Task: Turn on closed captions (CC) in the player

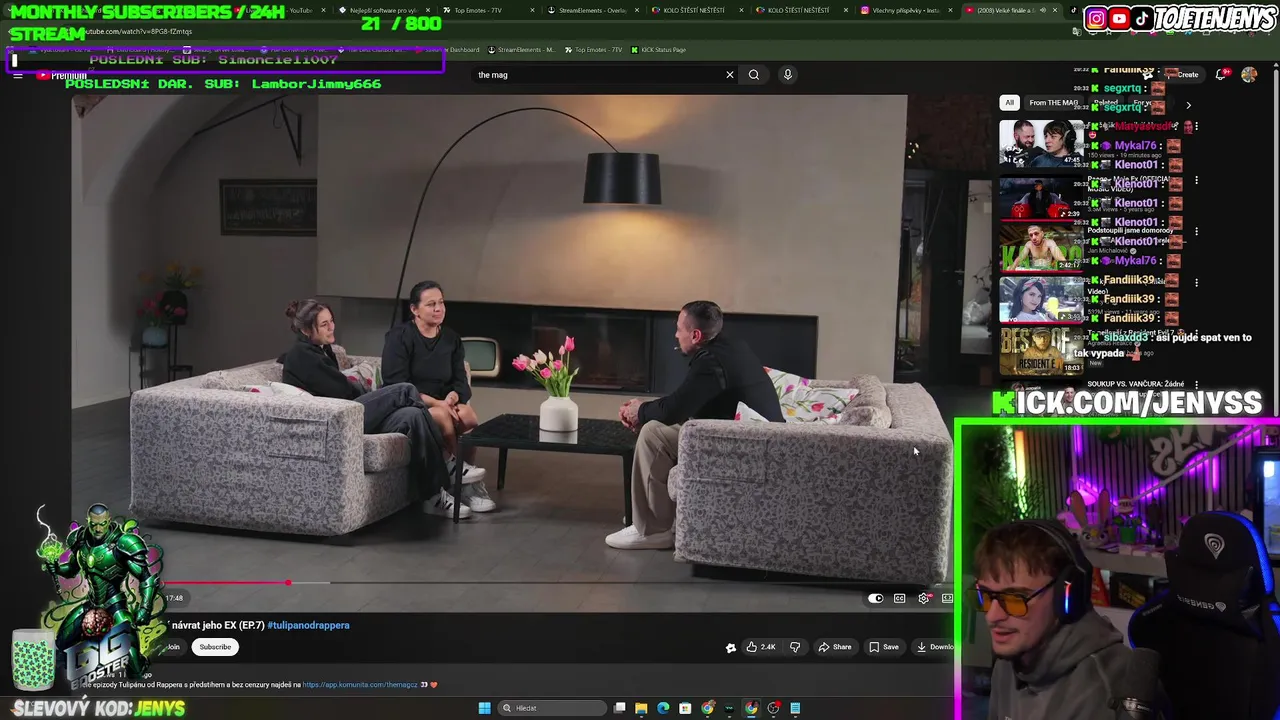Action: (x=899, y=598)
